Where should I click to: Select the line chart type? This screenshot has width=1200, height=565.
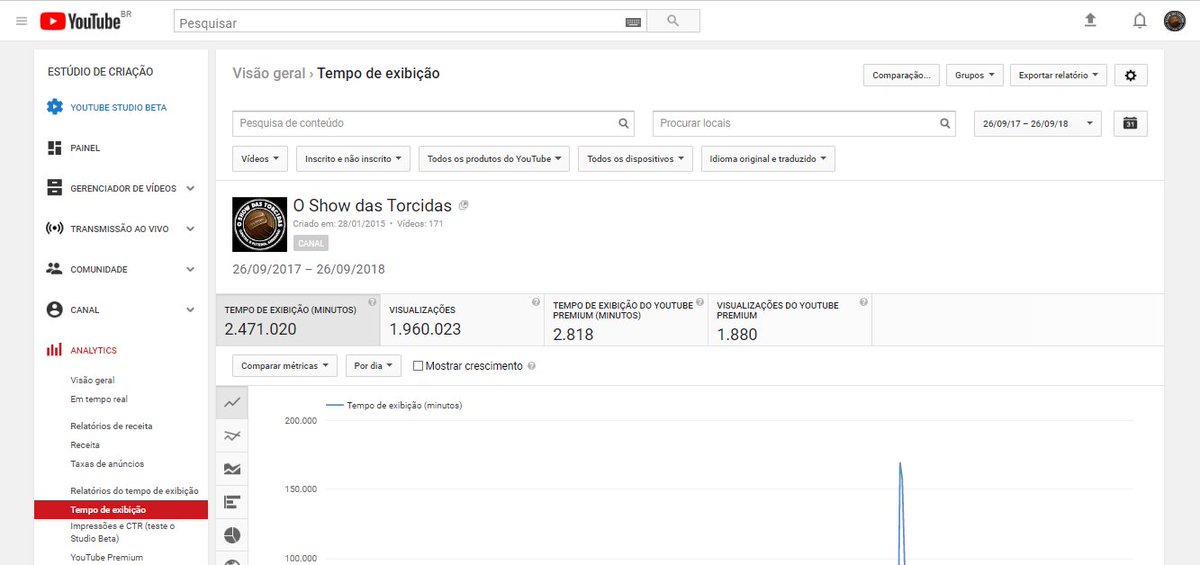coord(232,403)
